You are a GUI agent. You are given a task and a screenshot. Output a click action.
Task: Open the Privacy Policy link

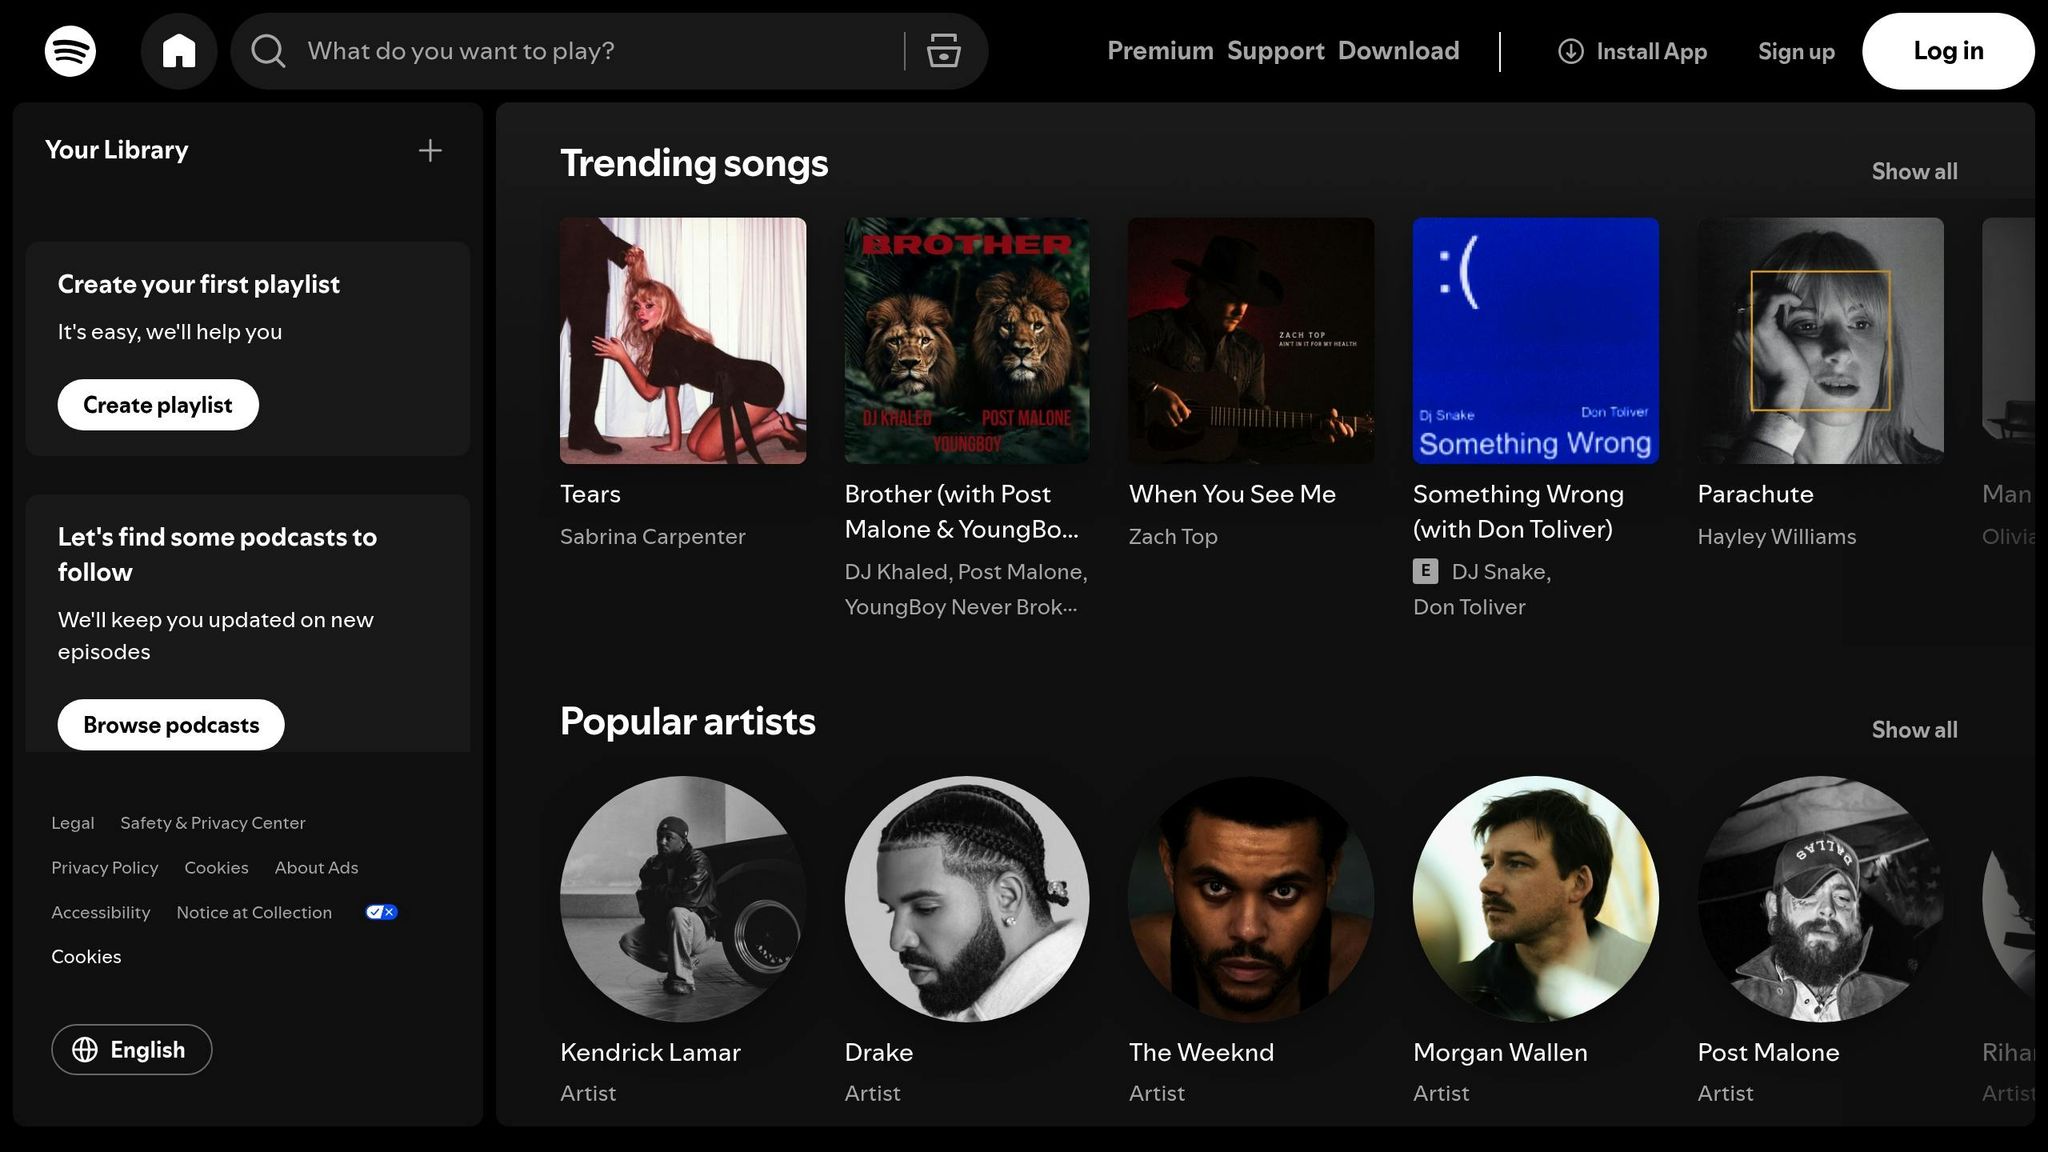[x=104, y=867]
